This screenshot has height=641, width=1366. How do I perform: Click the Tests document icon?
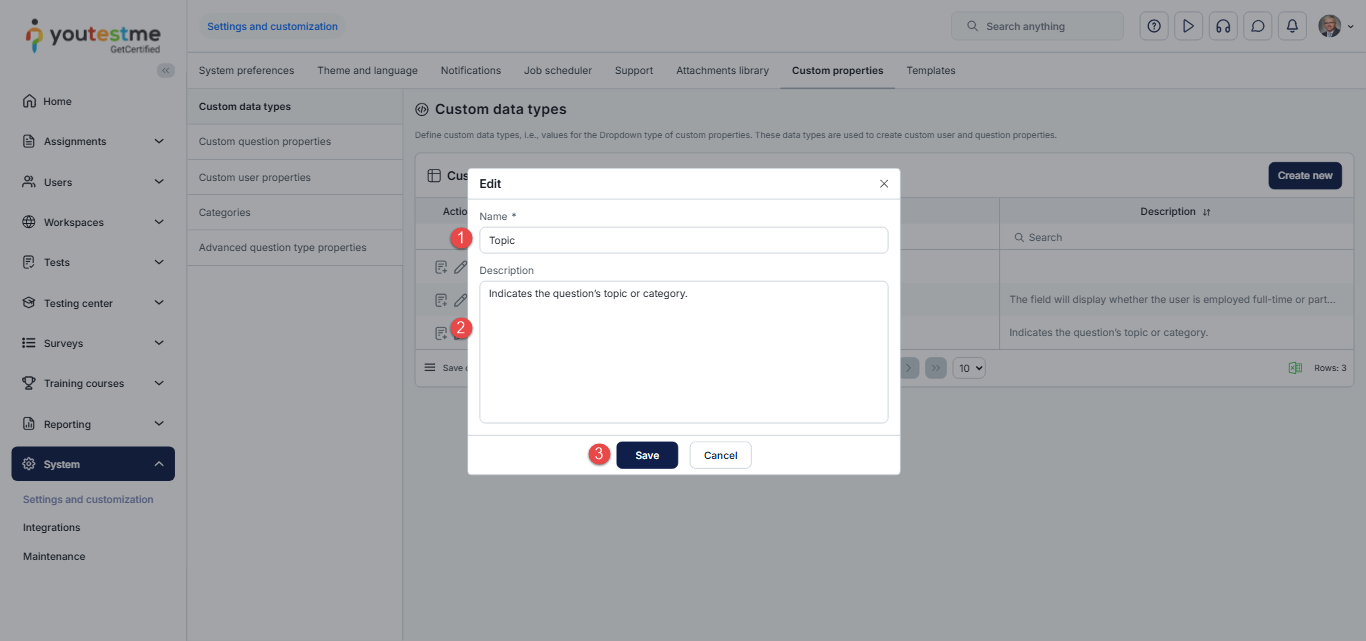[x=29, y=262]
